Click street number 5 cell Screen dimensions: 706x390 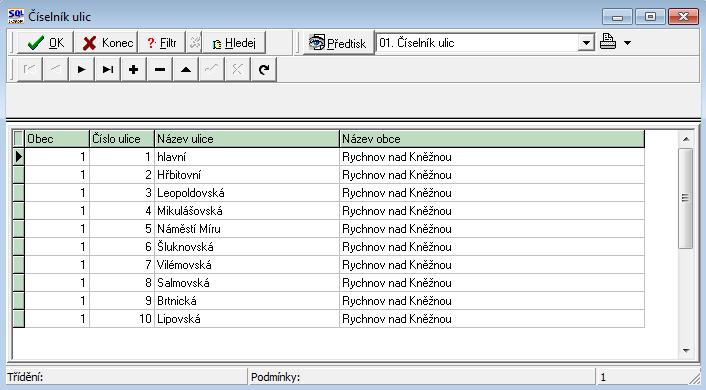(122, 229)
